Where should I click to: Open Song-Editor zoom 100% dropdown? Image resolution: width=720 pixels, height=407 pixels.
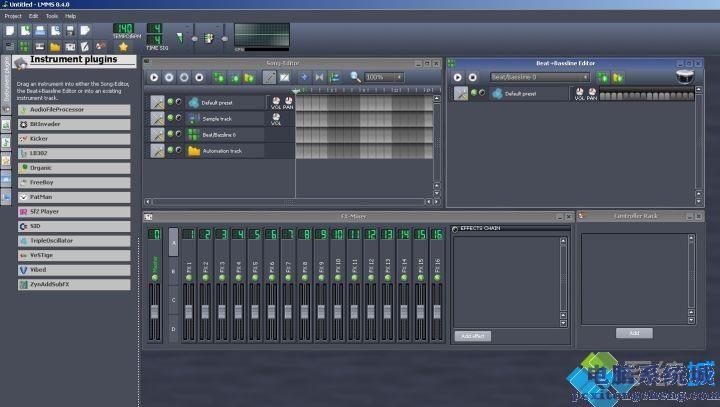coord(384,77)
